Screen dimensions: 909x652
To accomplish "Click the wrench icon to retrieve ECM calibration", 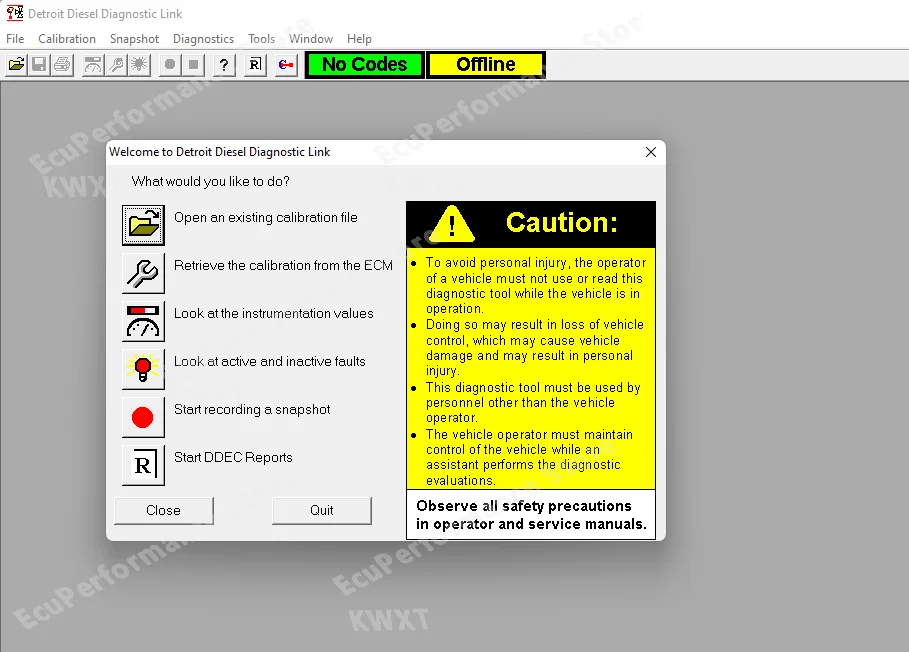I will pos(143,273).
